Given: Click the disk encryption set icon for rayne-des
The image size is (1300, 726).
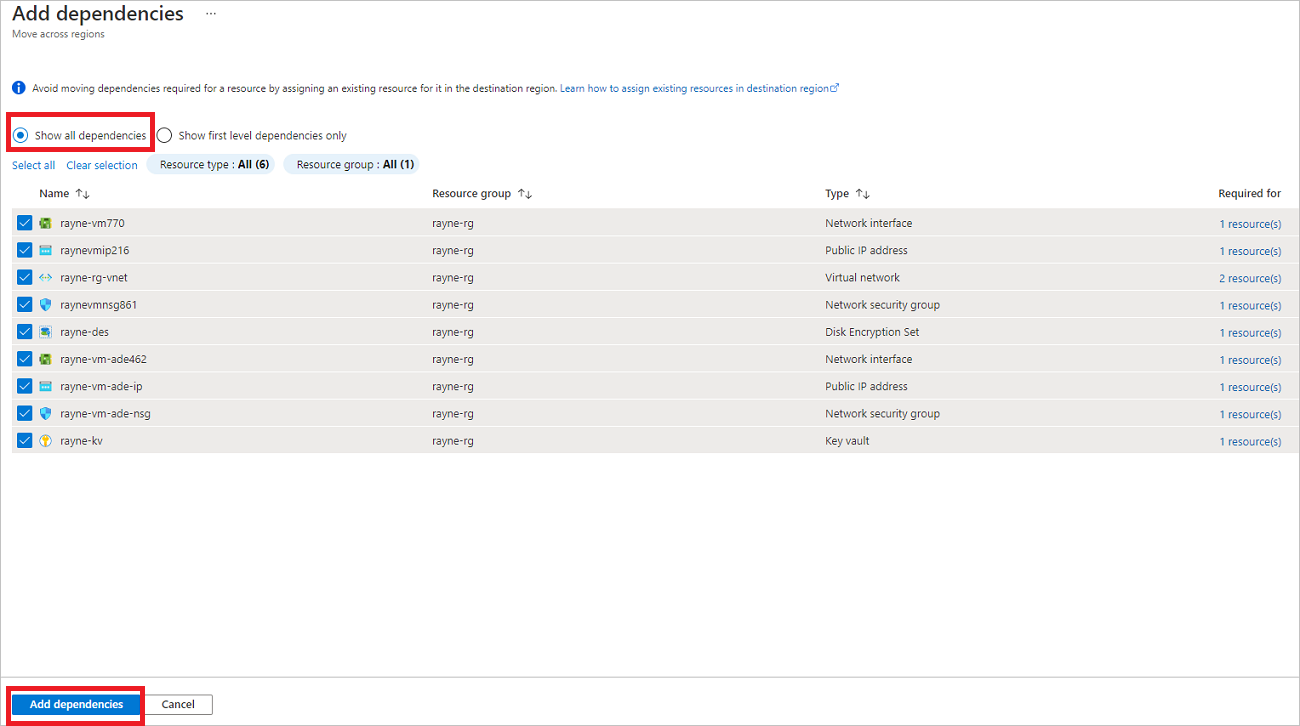Looking at the screenshot, I should (x=45, y=332).
